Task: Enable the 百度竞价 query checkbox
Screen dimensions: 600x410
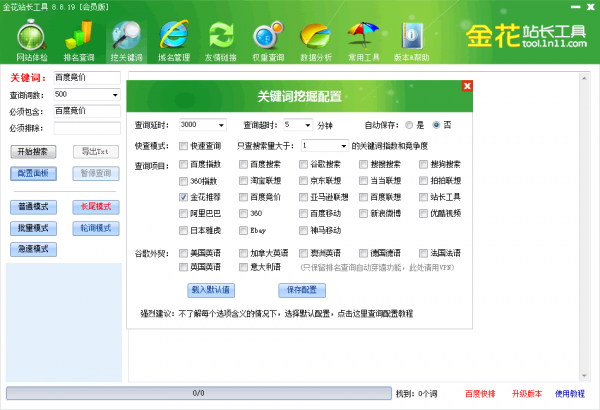Action: click(x=243, y=197)
